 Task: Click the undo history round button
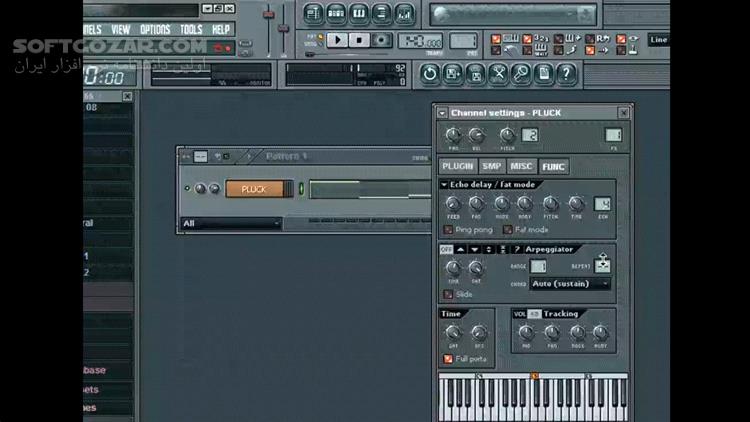coord(430,74)
